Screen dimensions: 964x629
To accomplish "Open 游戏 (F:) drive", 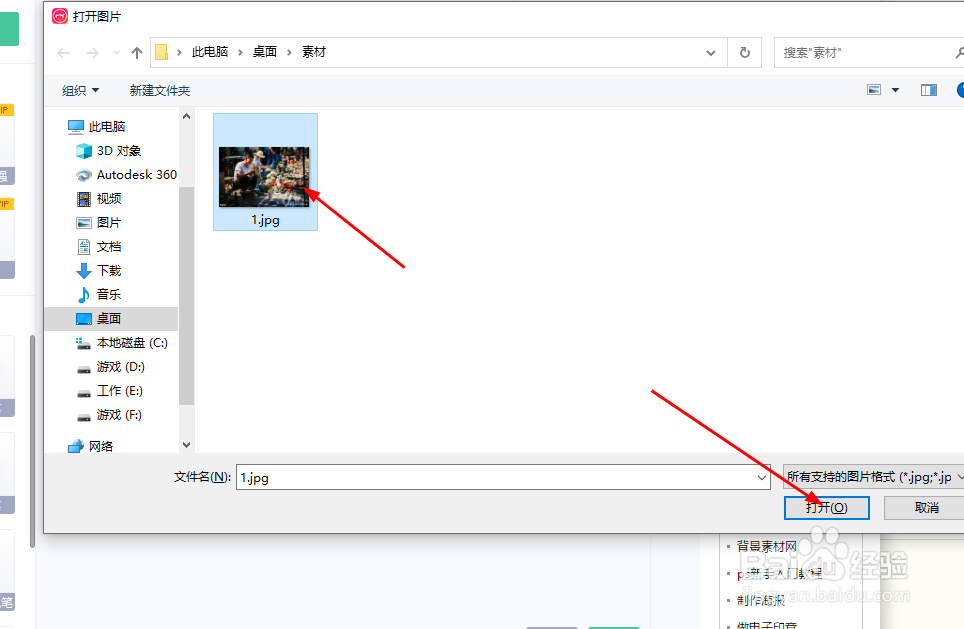I will (109, 415).
